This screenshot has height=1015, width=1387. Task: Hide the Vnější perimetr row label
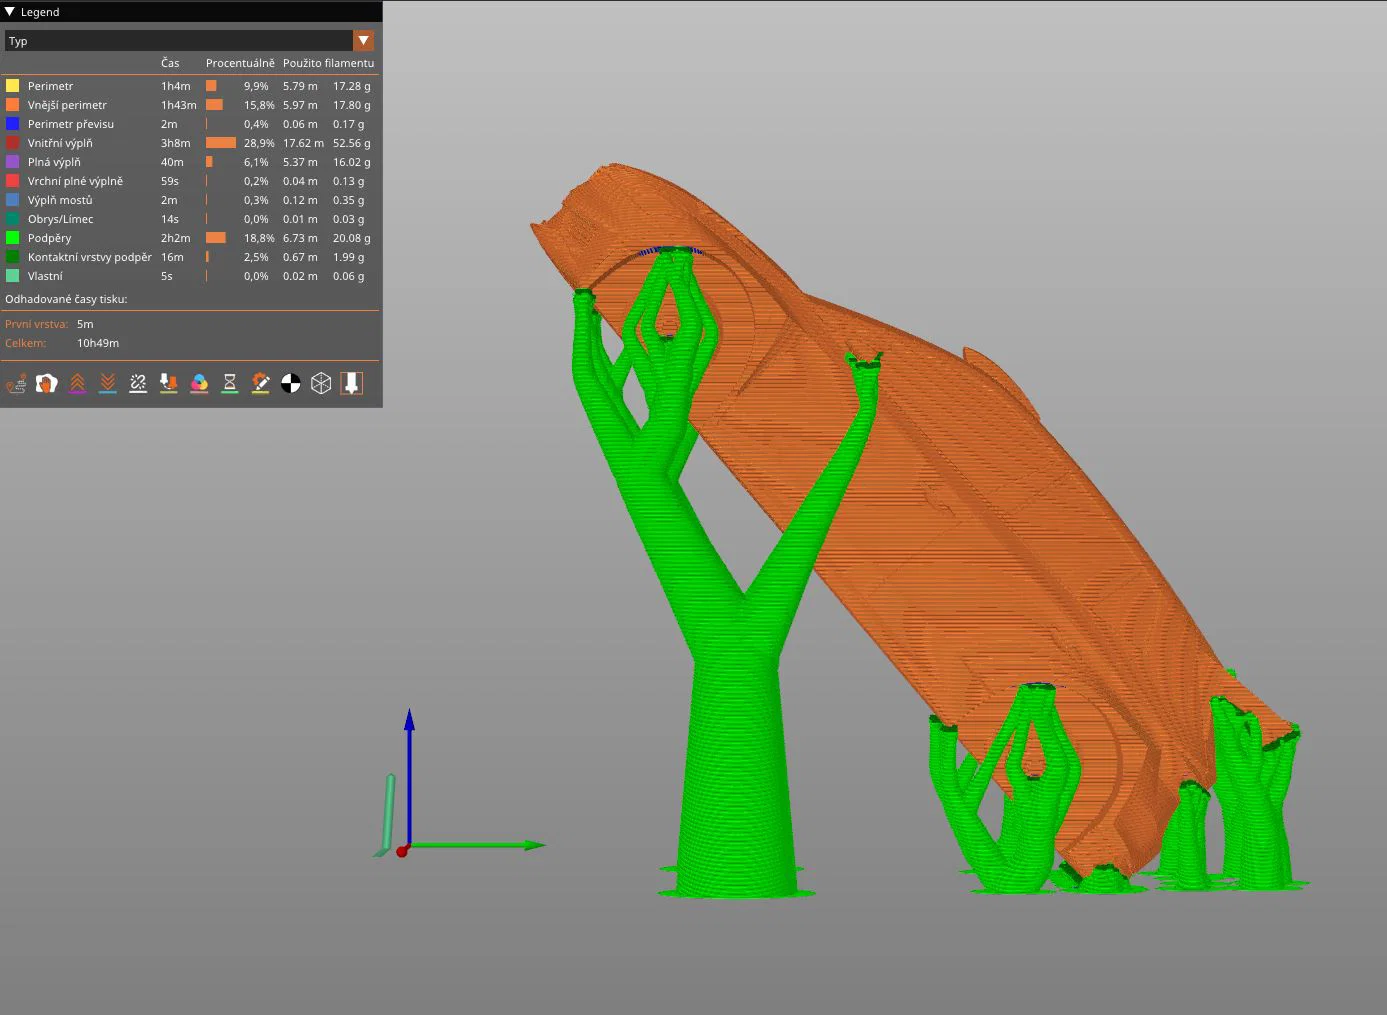click(x=67, y=105)
